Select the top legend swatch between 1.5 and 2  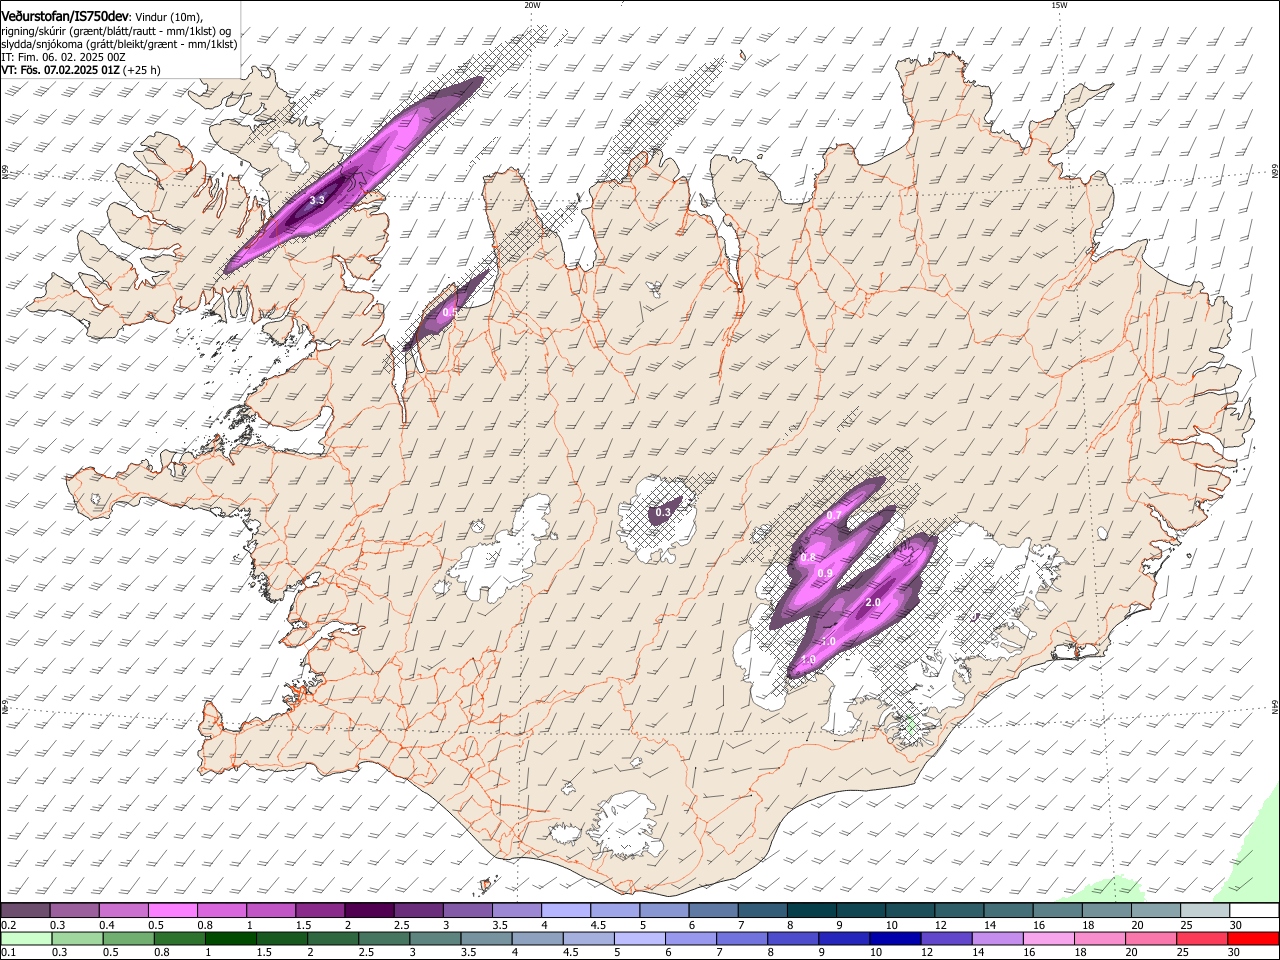point(320,910)
